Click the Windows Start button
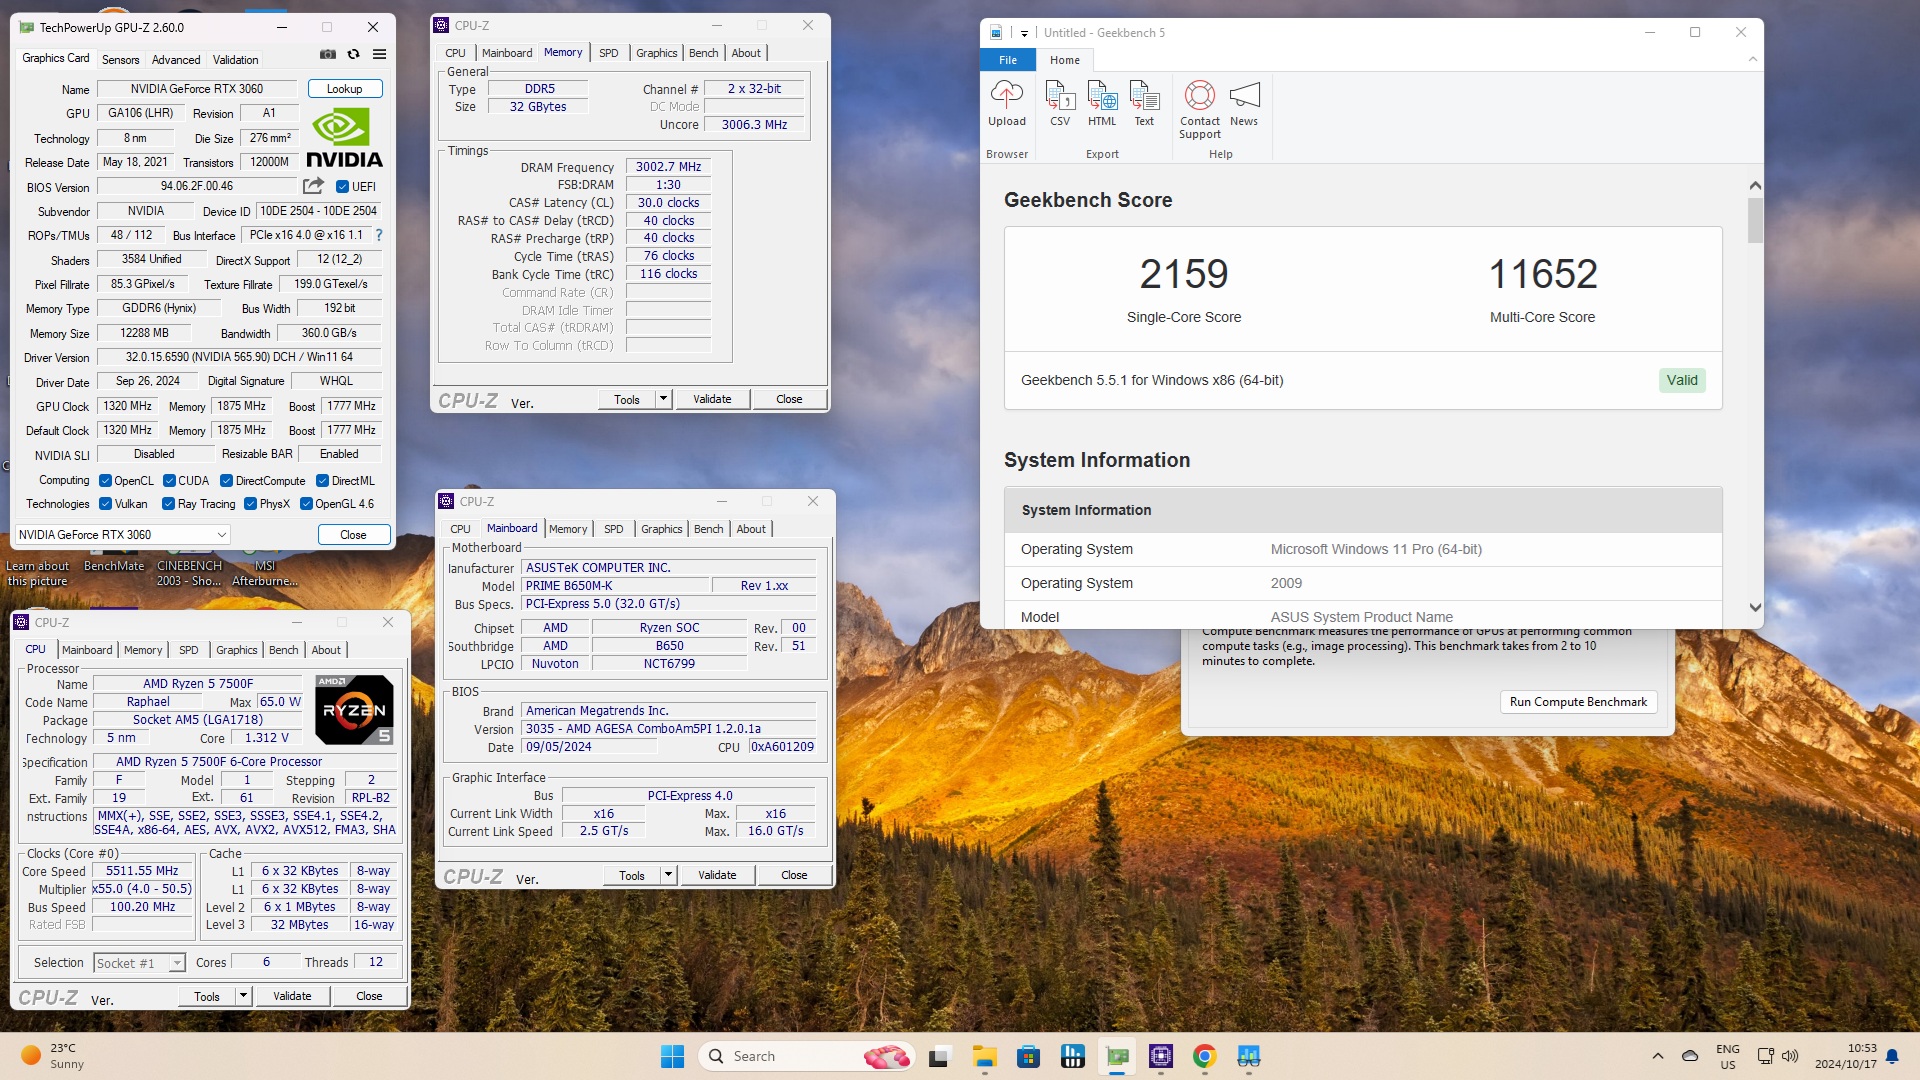 672,1056
